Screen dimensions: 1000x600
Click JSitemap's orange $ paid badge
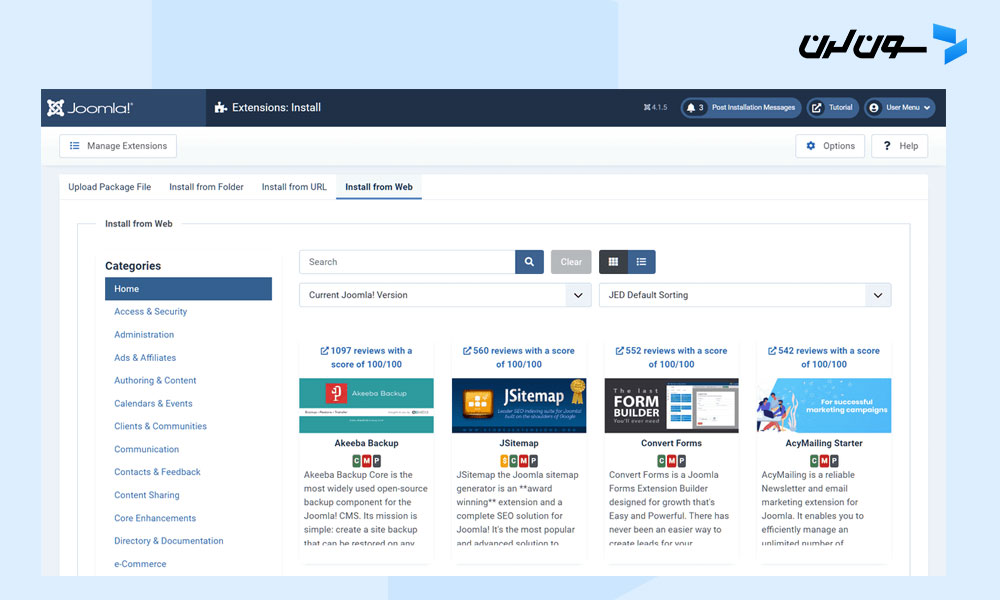coord(504,460)
